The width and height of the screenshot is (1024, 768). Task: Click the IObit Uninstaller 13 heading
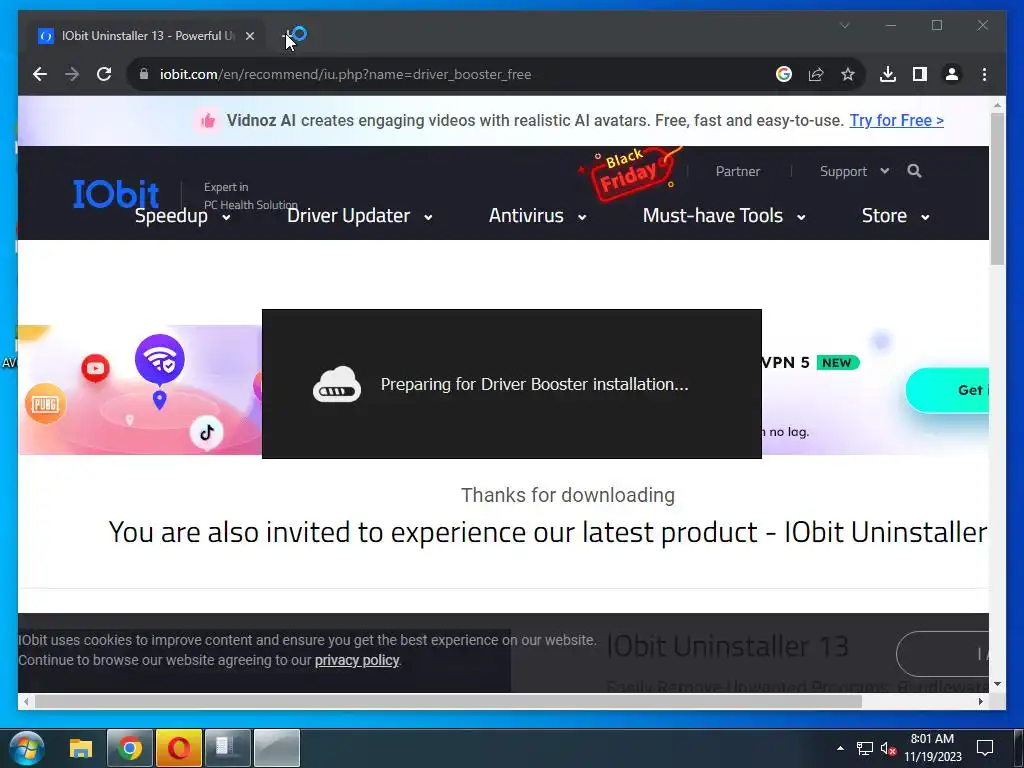tap(728, 647)
